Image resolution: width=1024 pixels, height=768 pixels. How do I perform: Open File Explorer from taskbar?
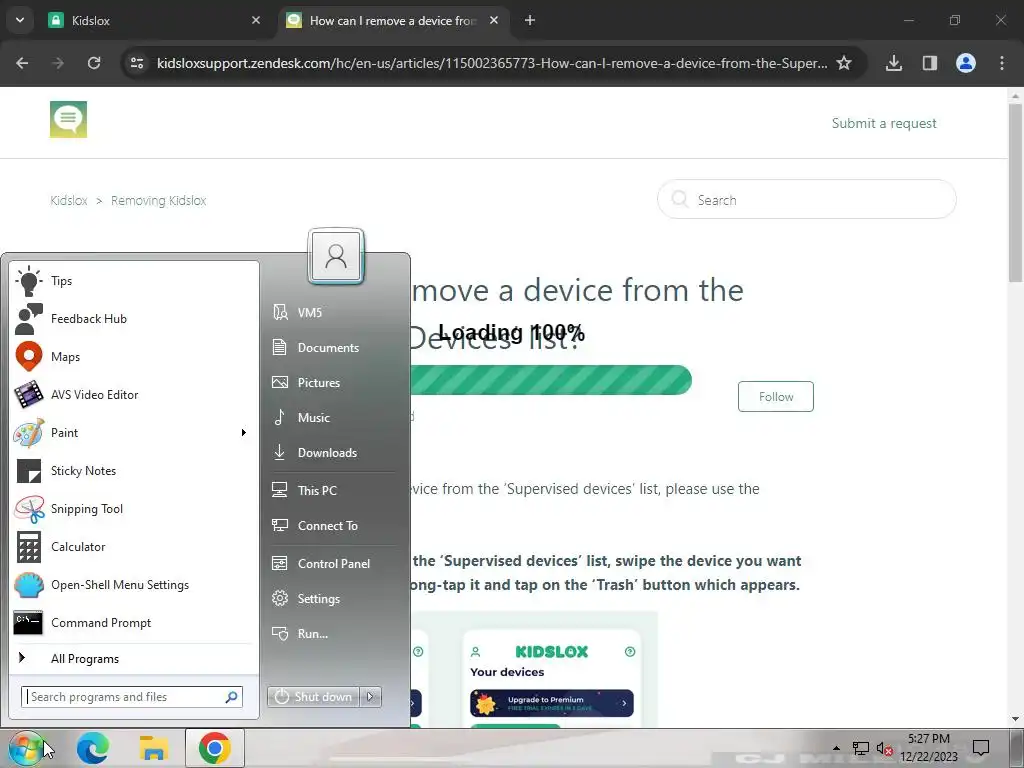pos(153,748)
